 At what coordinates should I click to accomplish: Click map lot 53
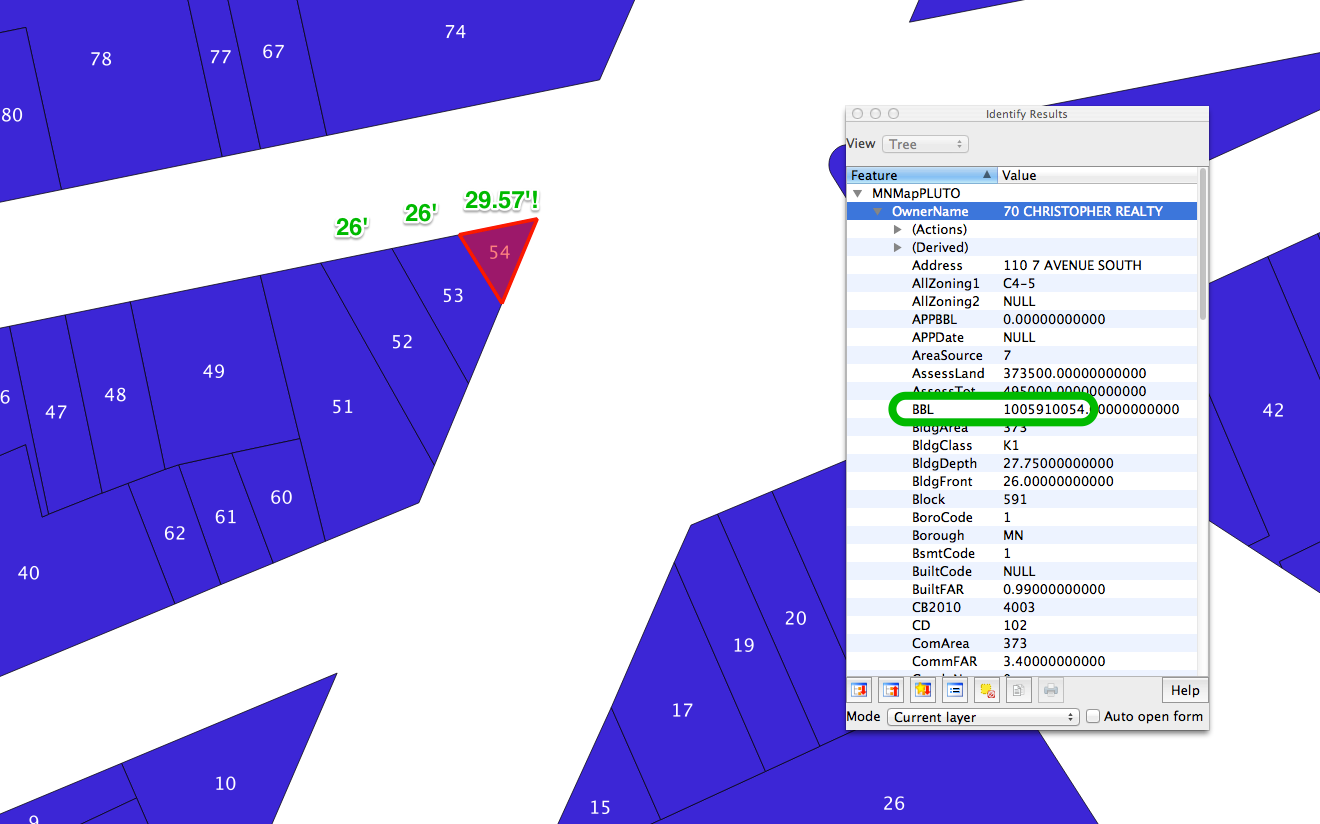(x=453, y=295)
